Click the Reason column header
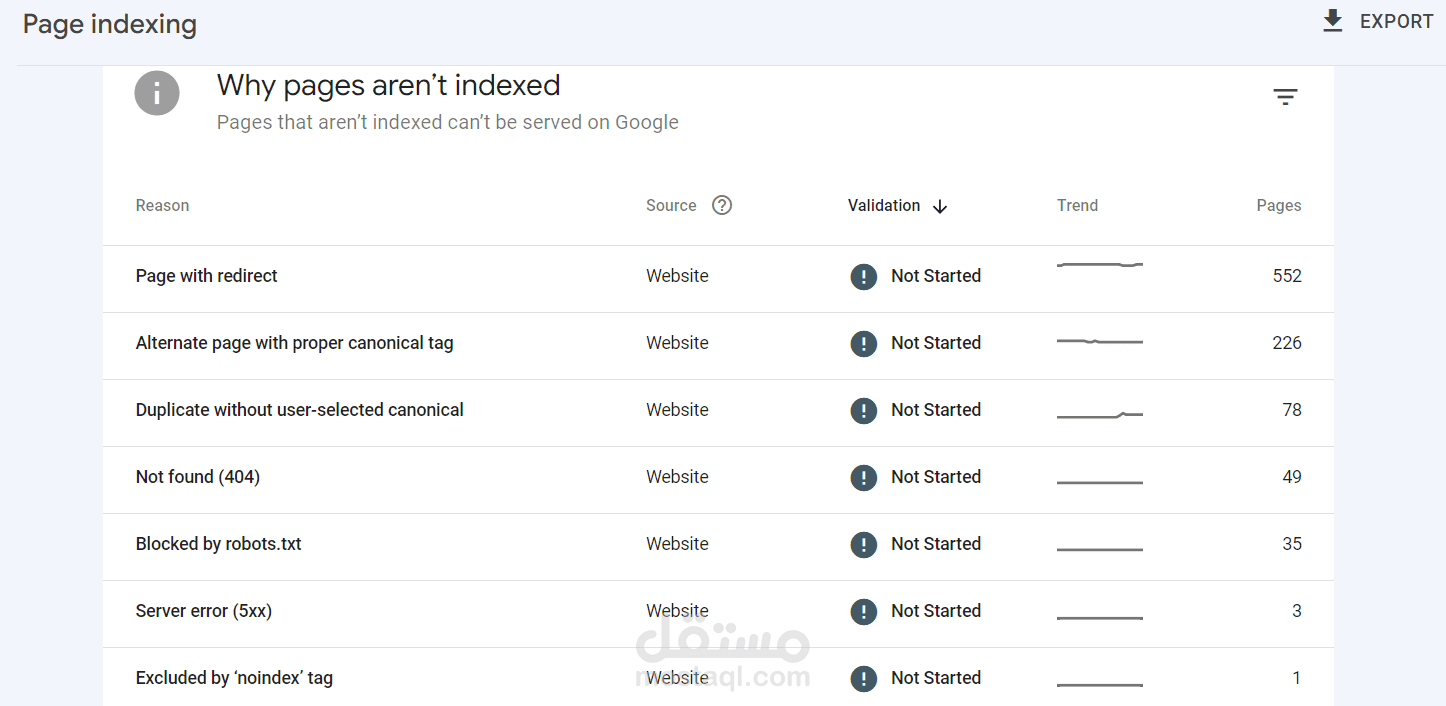This screenshot has height=706, width=1446. click(x=162, y=205)
